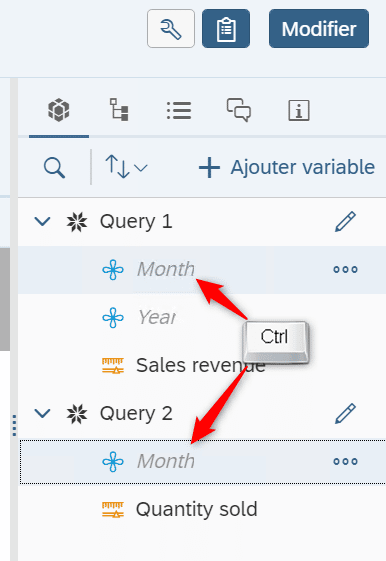
Task: Edit Query 1 with pencil icon
Action: [x=345, y=221]
